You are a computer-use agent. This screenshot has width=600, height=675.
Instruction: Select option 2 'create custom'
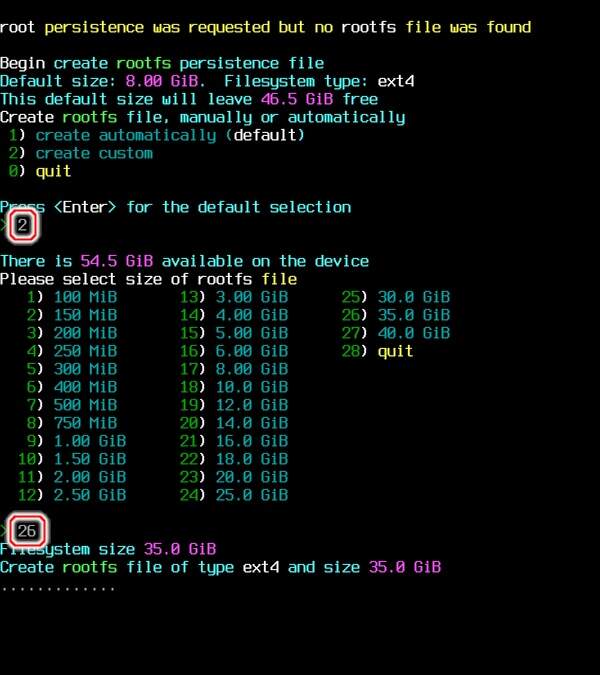[94, 153]
